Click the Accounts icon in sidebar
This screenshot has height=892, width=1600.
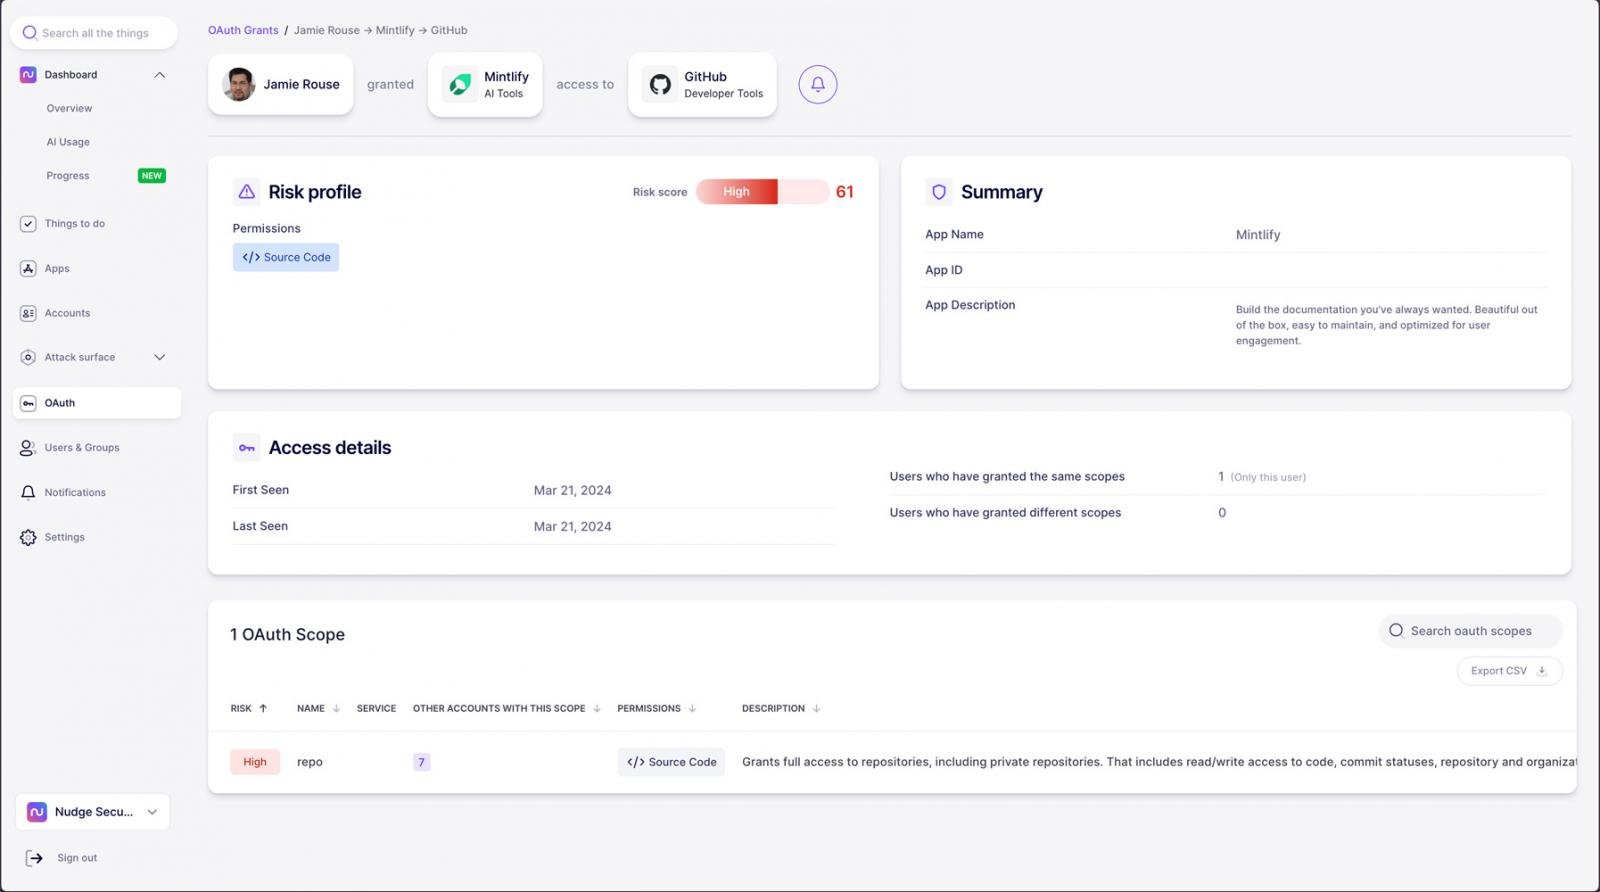(28, 313)
